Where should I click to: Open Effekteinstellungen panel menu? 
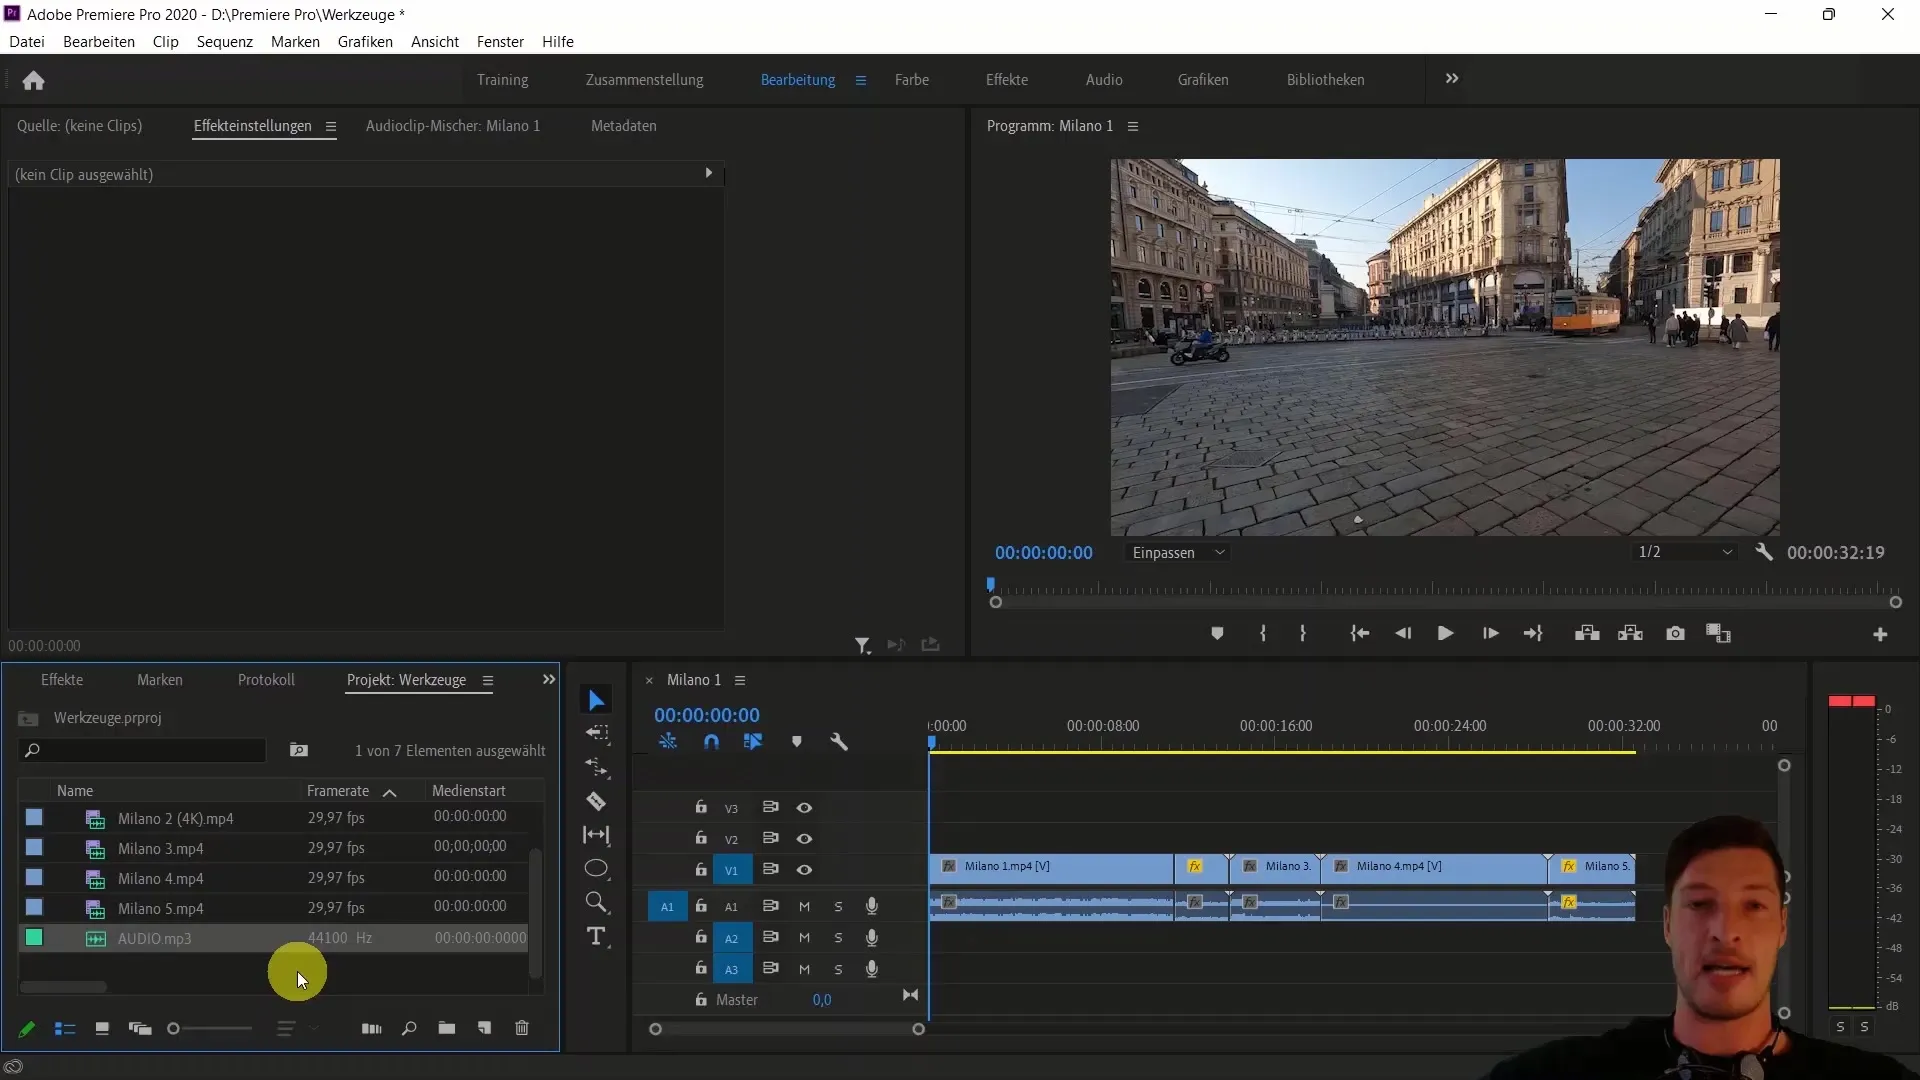(330, 126)
